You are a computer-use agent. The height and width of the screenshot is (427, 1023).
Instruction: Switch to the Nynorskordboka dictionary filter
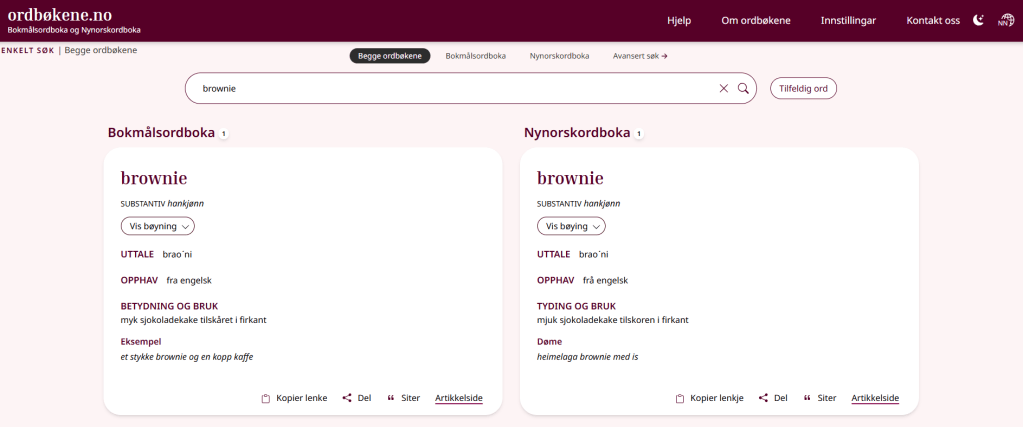559,56
